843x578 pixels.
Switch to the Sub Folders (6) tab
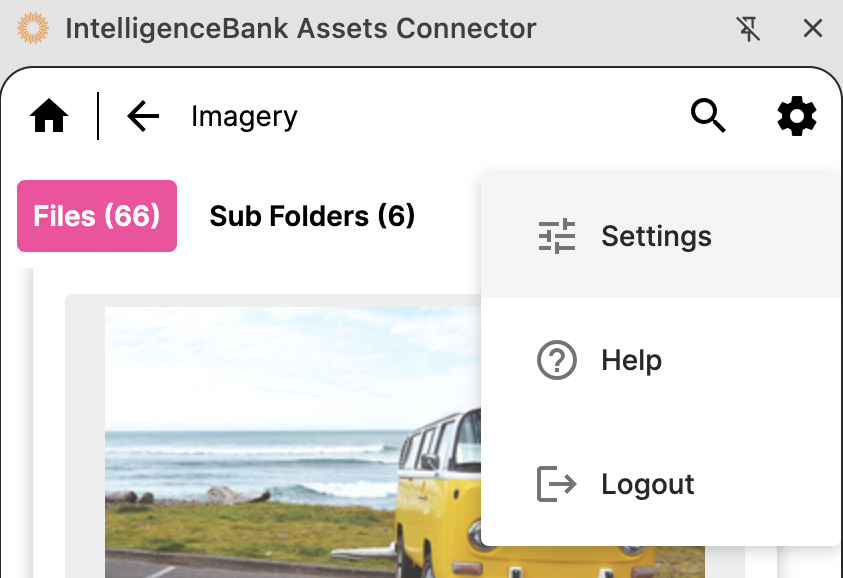[x=312, y=215]
